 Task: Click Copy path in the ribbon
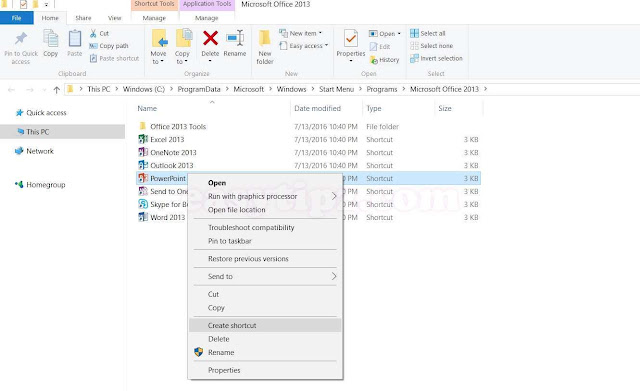pyautogui.click(x=109, y=46)
